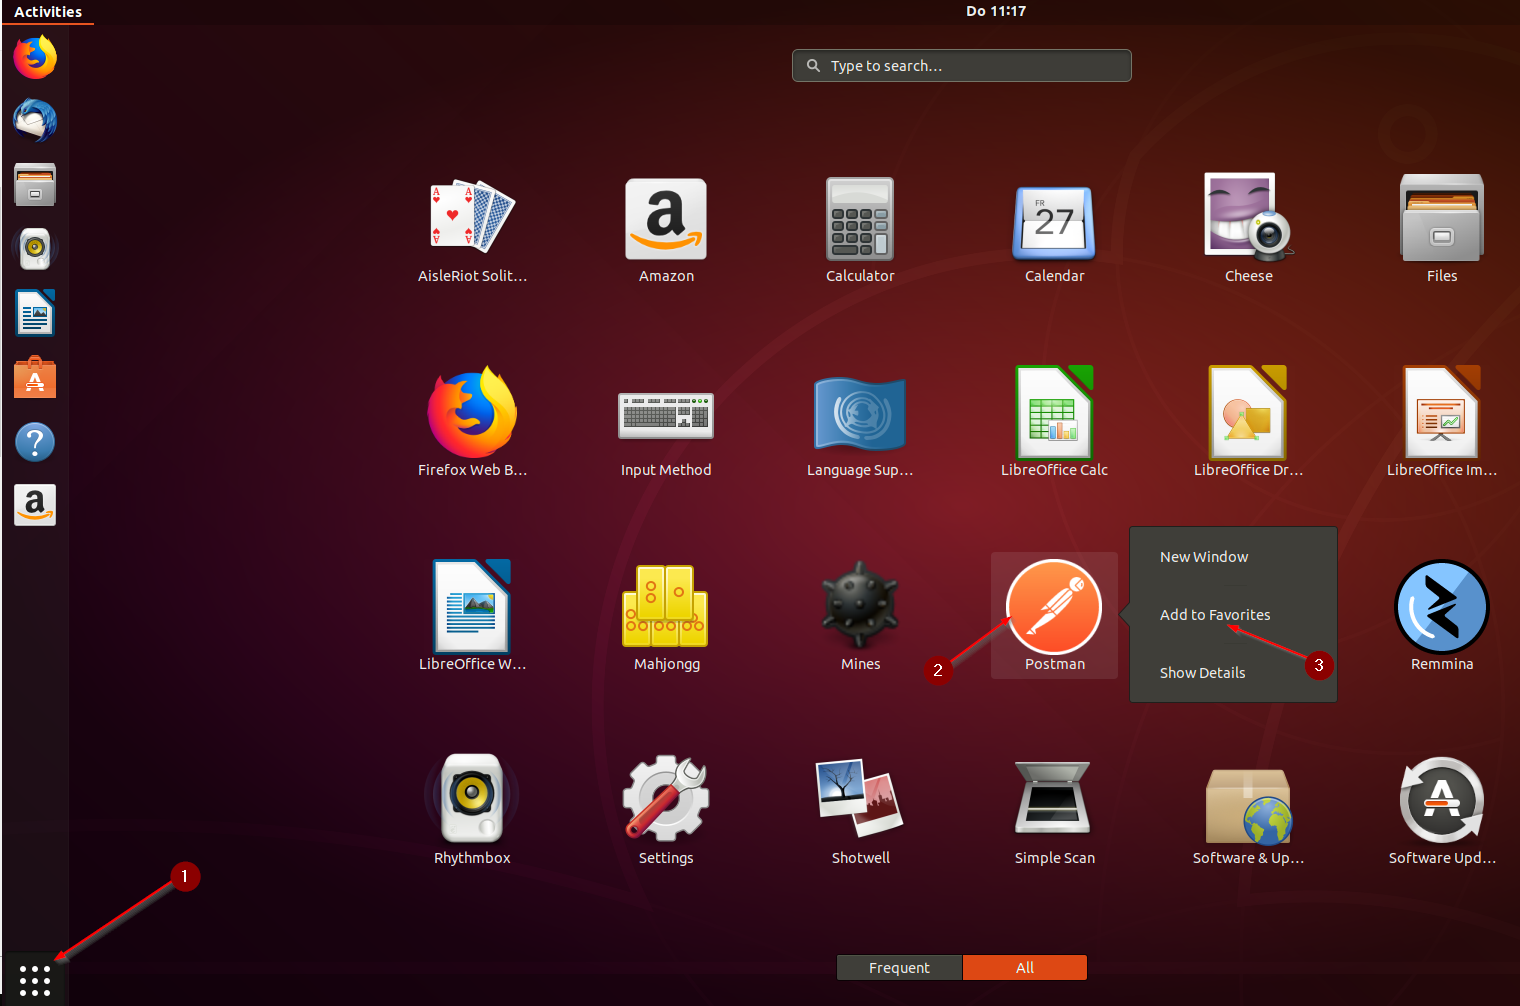
Task: Choose Add to Favorites for Postman
Action: (x=1215, y=615)
